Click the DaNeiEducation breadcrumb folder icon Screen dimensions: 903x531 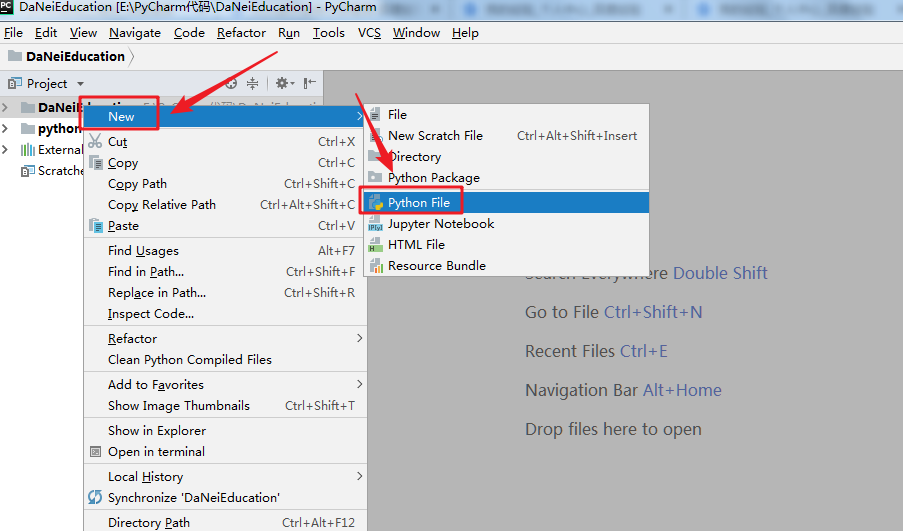coord(15,56)
